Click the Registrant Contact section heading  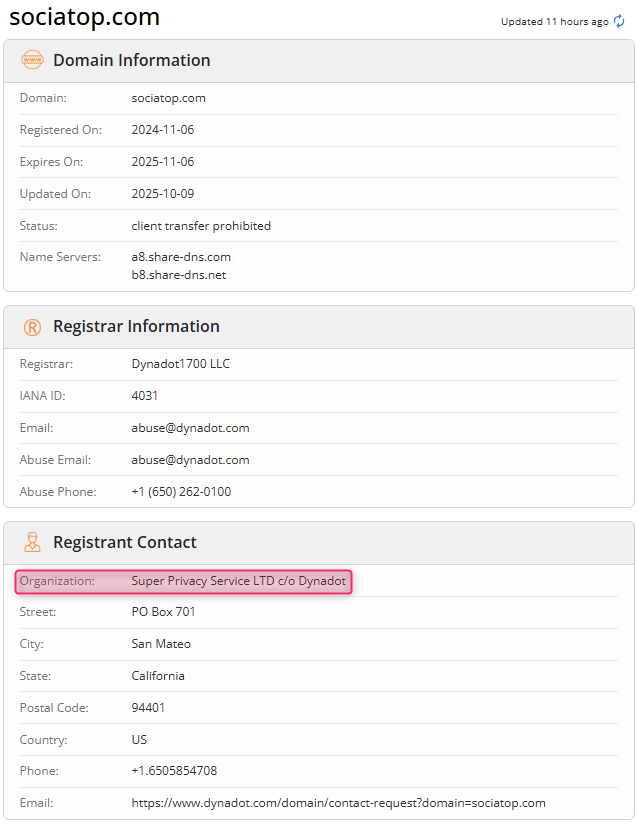(x=125, y=543)
